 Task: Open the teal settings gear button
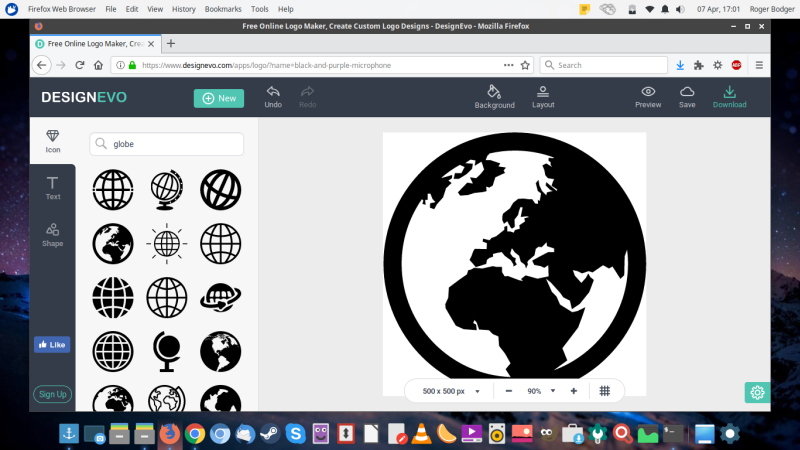pos(757,392)
